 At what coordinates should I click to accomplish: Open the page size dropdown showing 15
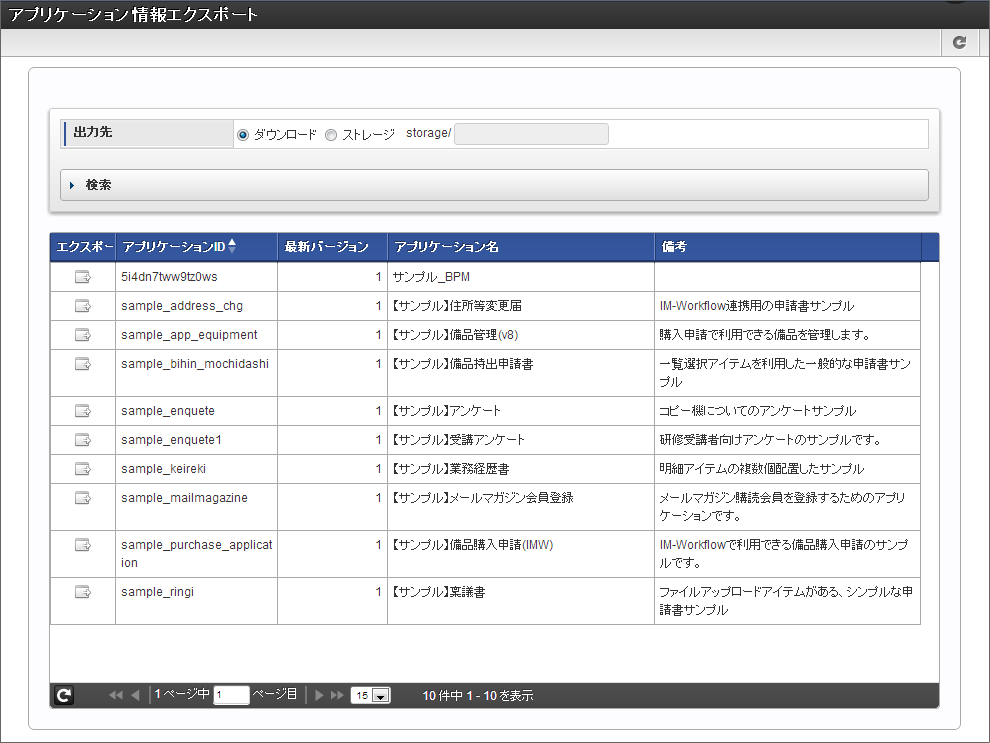click(x=370, y=694)
